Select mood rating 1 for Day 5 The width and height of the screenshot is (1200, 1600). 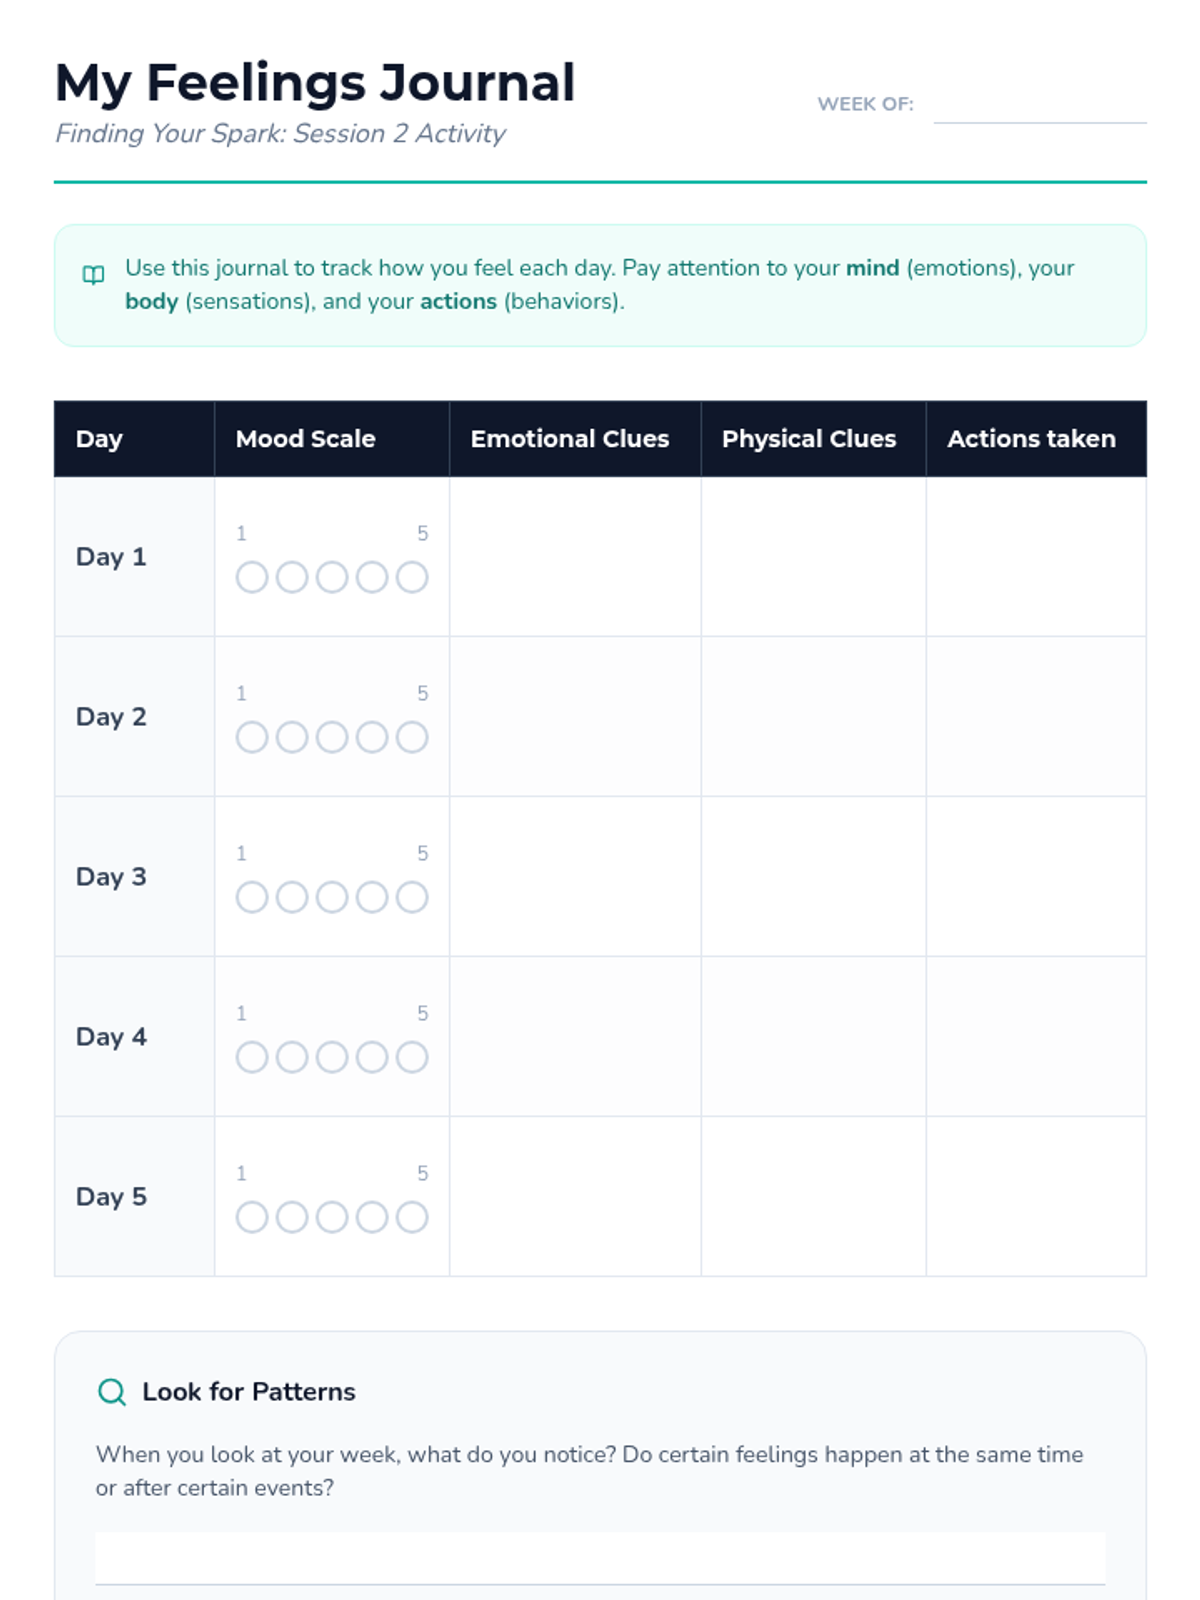[252, 1217]
